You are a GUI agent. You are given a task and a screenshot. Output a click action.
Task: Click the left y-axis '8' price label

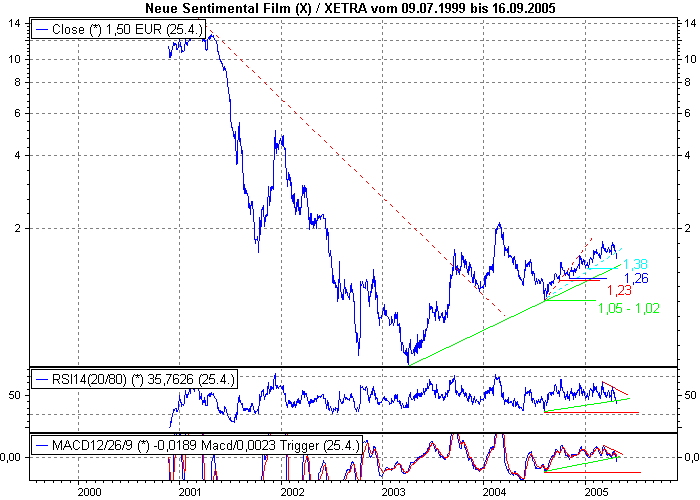[17, 82]
